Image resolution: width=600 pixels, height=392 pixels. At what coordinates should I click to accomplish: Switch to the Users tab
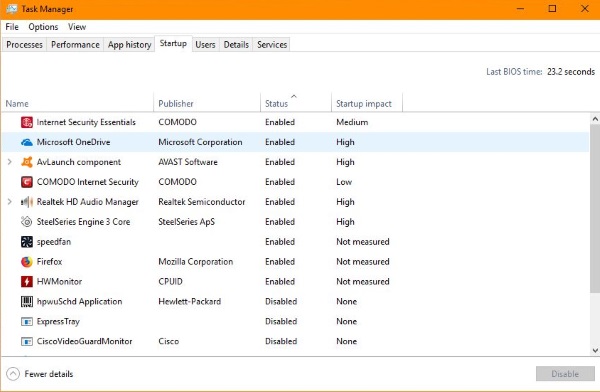[x=205, y=44]
